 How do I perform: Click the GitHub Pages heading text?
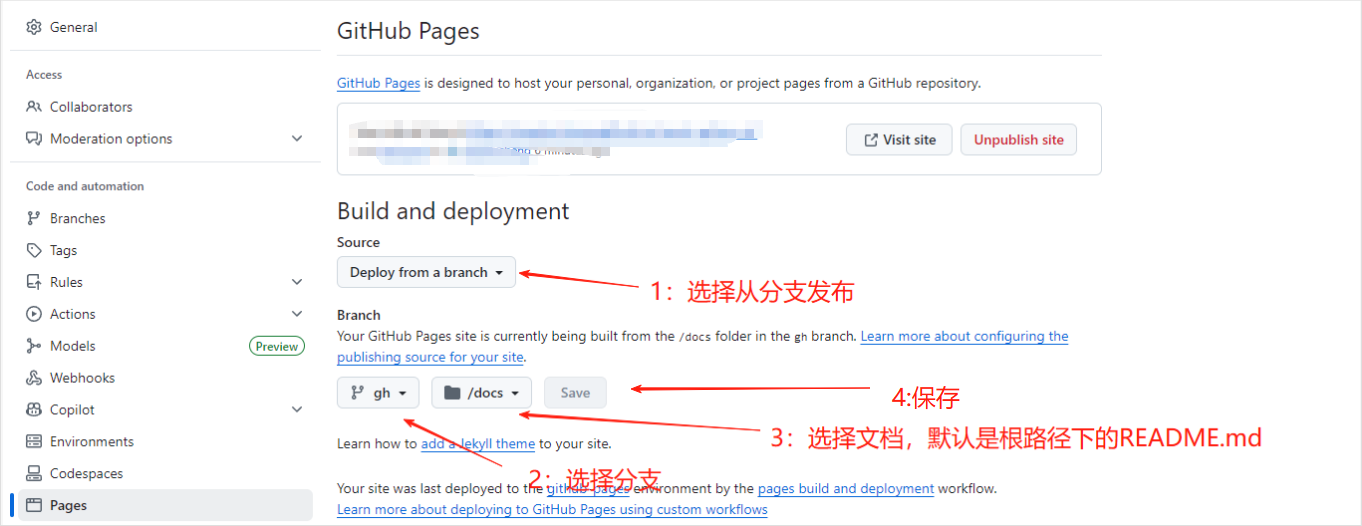pyautogui.click(x=408, y=31)
